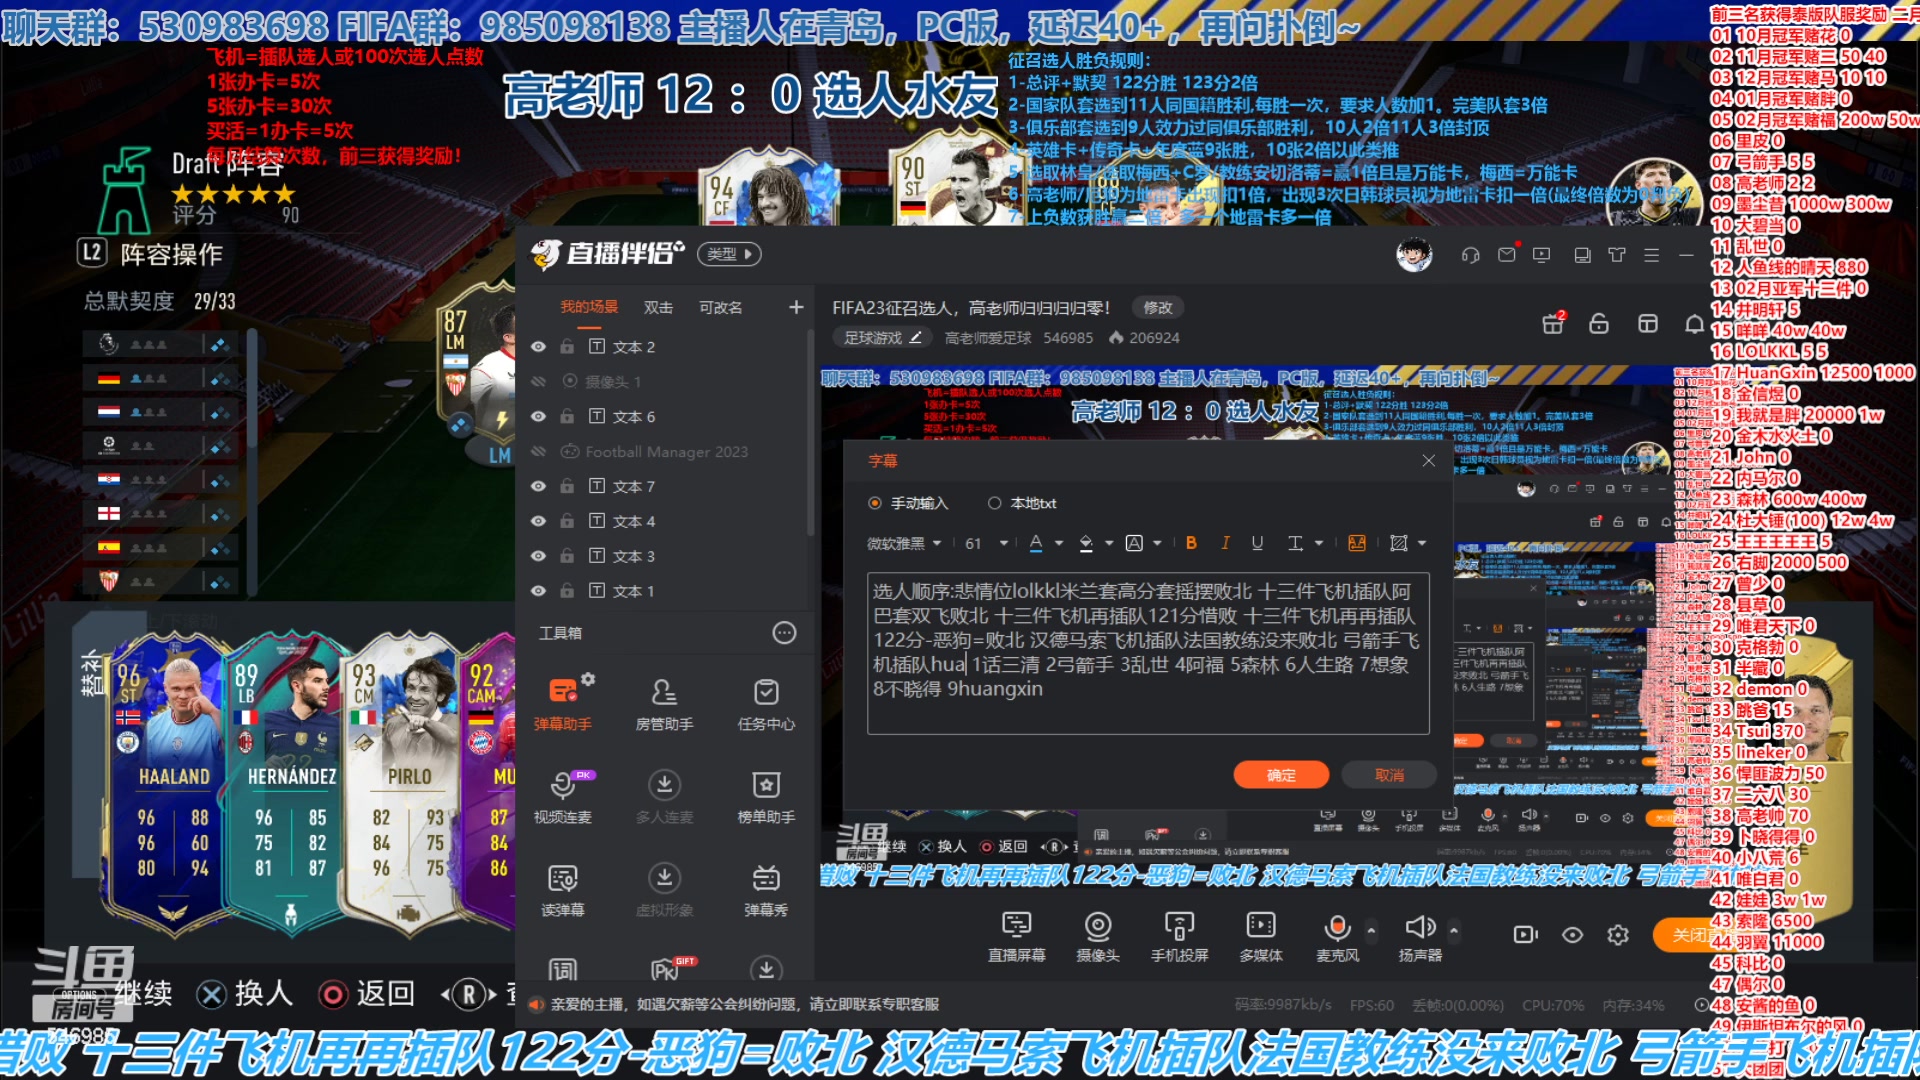Image resolution: width=1920 pixels, height=1080 pixels.
Task: Open the notification bell
Action: [x=1694, y=323]
